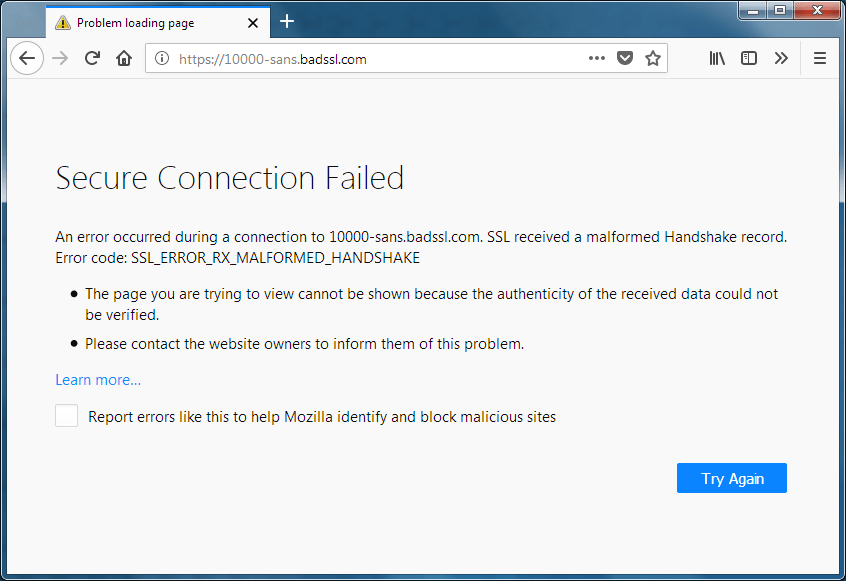Open the hamburger menu
Viewport: 846px width, 581px height.
coord(819,58)
